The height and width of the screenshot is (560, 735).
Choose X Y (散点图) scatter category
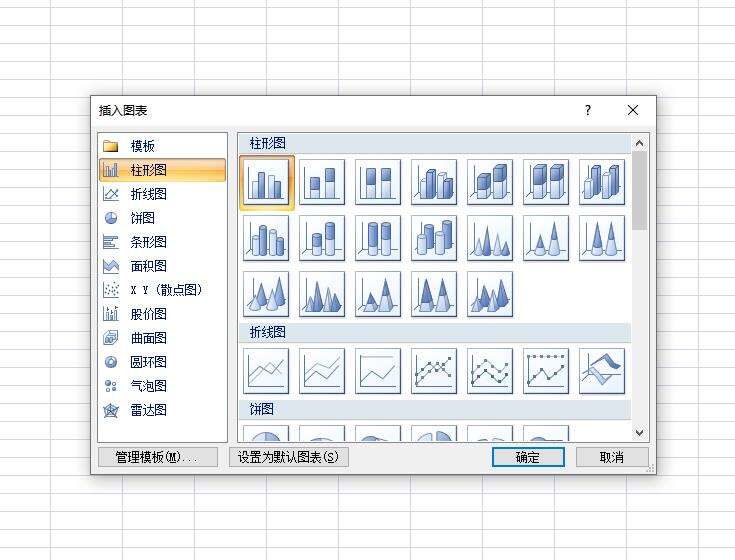(162, 290)
